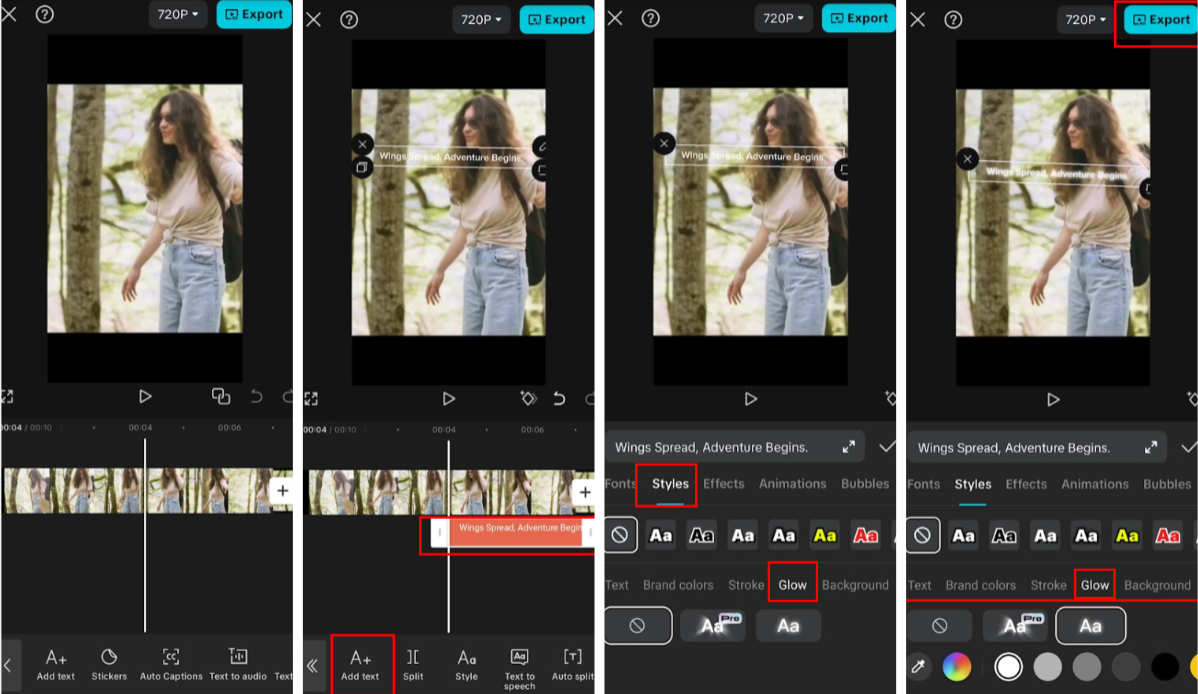Open the 720P dropdown in the second screen
1198x694 pixels.
(x=481, y=19)
